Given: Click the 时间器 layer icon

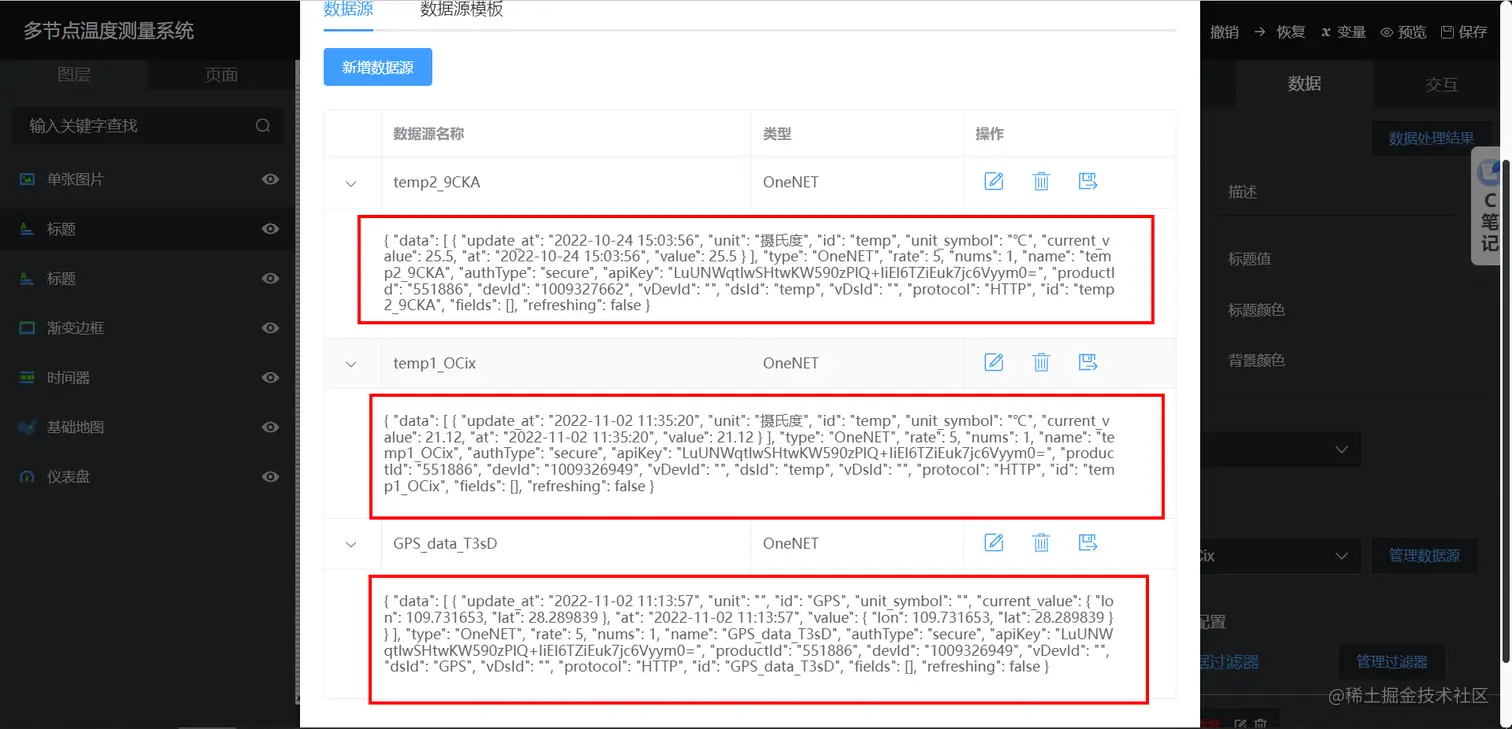Looking at the screenshot, I should pyautogui.click(x=27, y=377).
